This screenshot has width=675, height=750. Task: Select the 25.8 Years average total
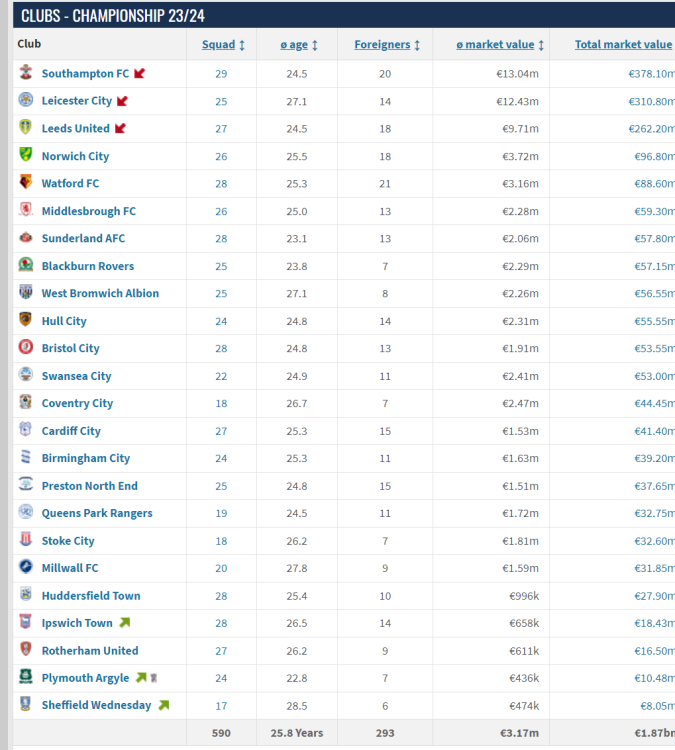(297, 733)
